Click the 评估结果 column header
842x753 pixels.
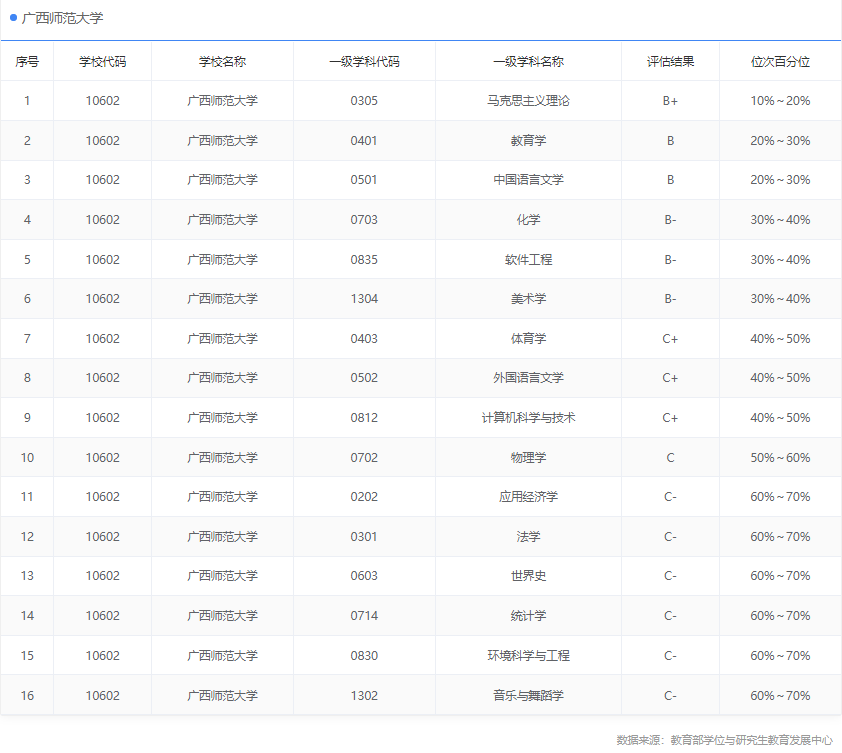pos(670,62)
